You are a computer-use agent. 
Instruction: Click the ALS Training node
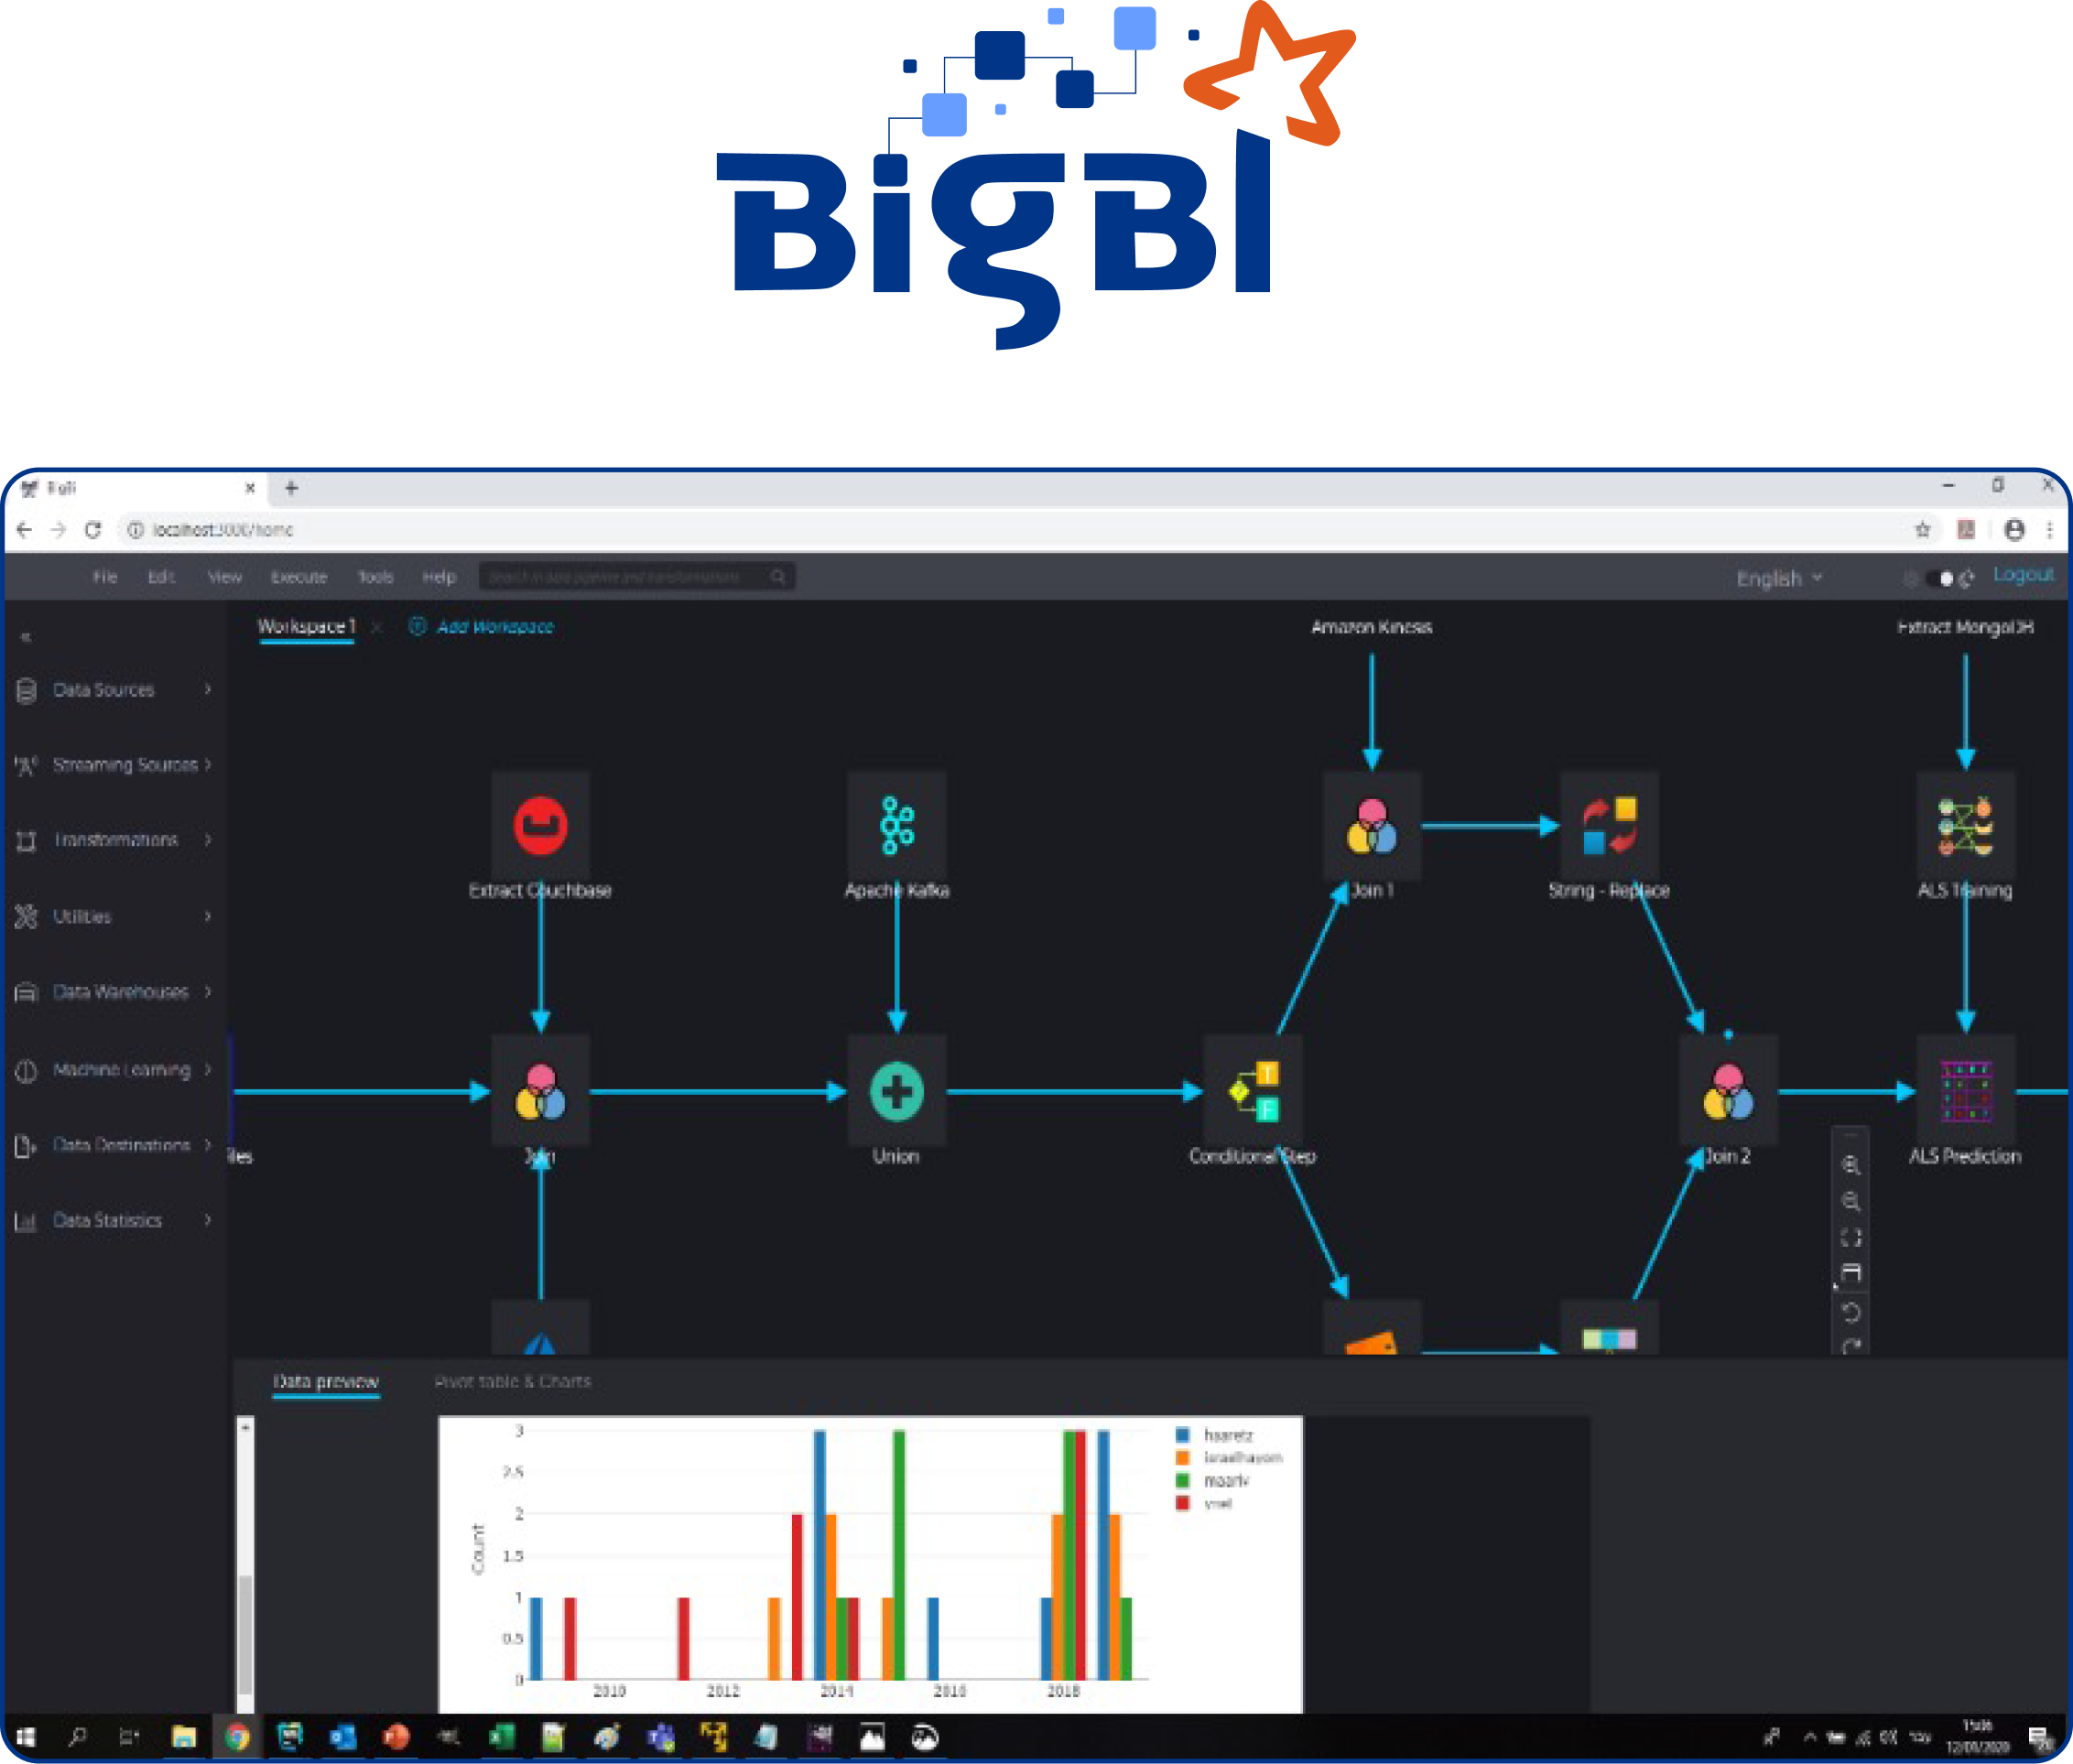(x=1964, y=826)
